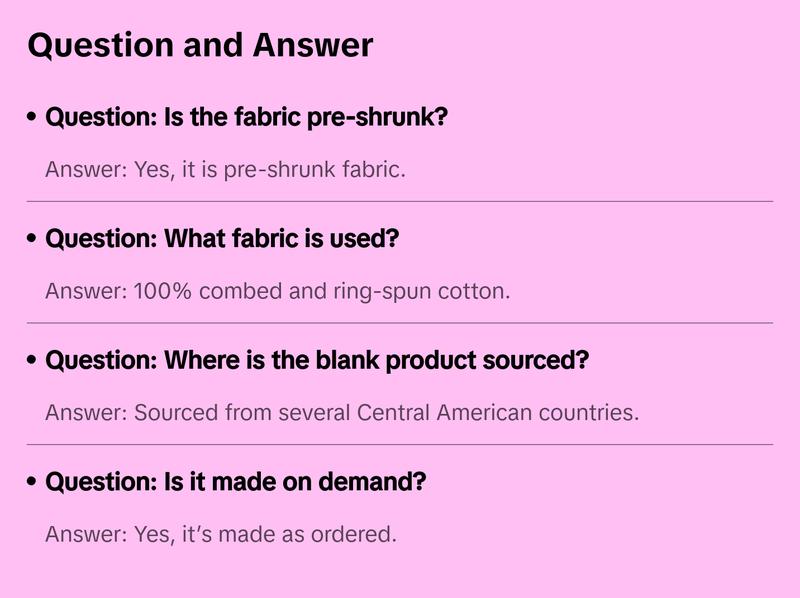Image resolution: width=800 pixels, height=598 pixels.
Task: Click the divider below the ring-spun cotton answer
Action: [x=400, y=323]
